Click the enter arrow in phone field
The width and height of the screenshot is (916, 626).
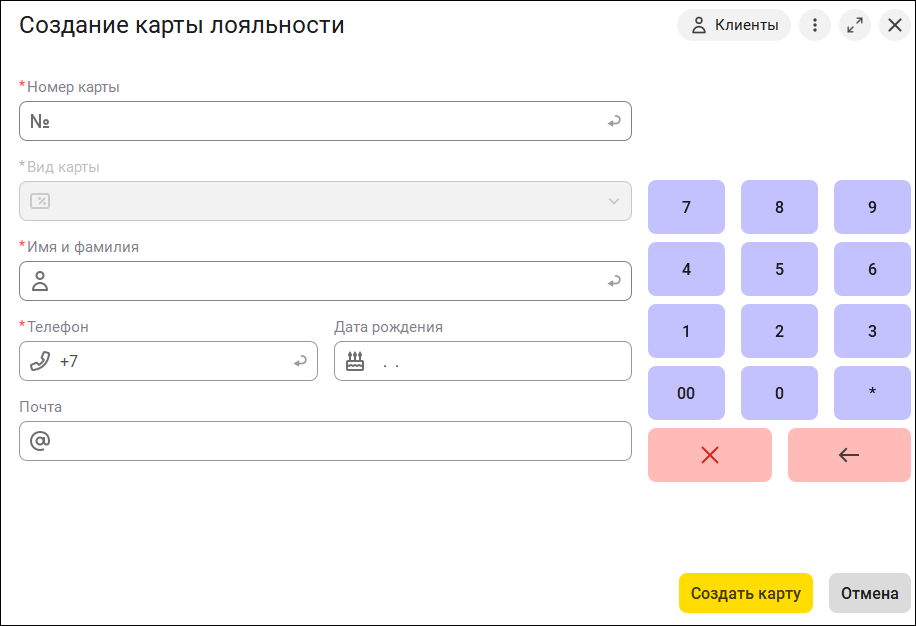(300, 362)
